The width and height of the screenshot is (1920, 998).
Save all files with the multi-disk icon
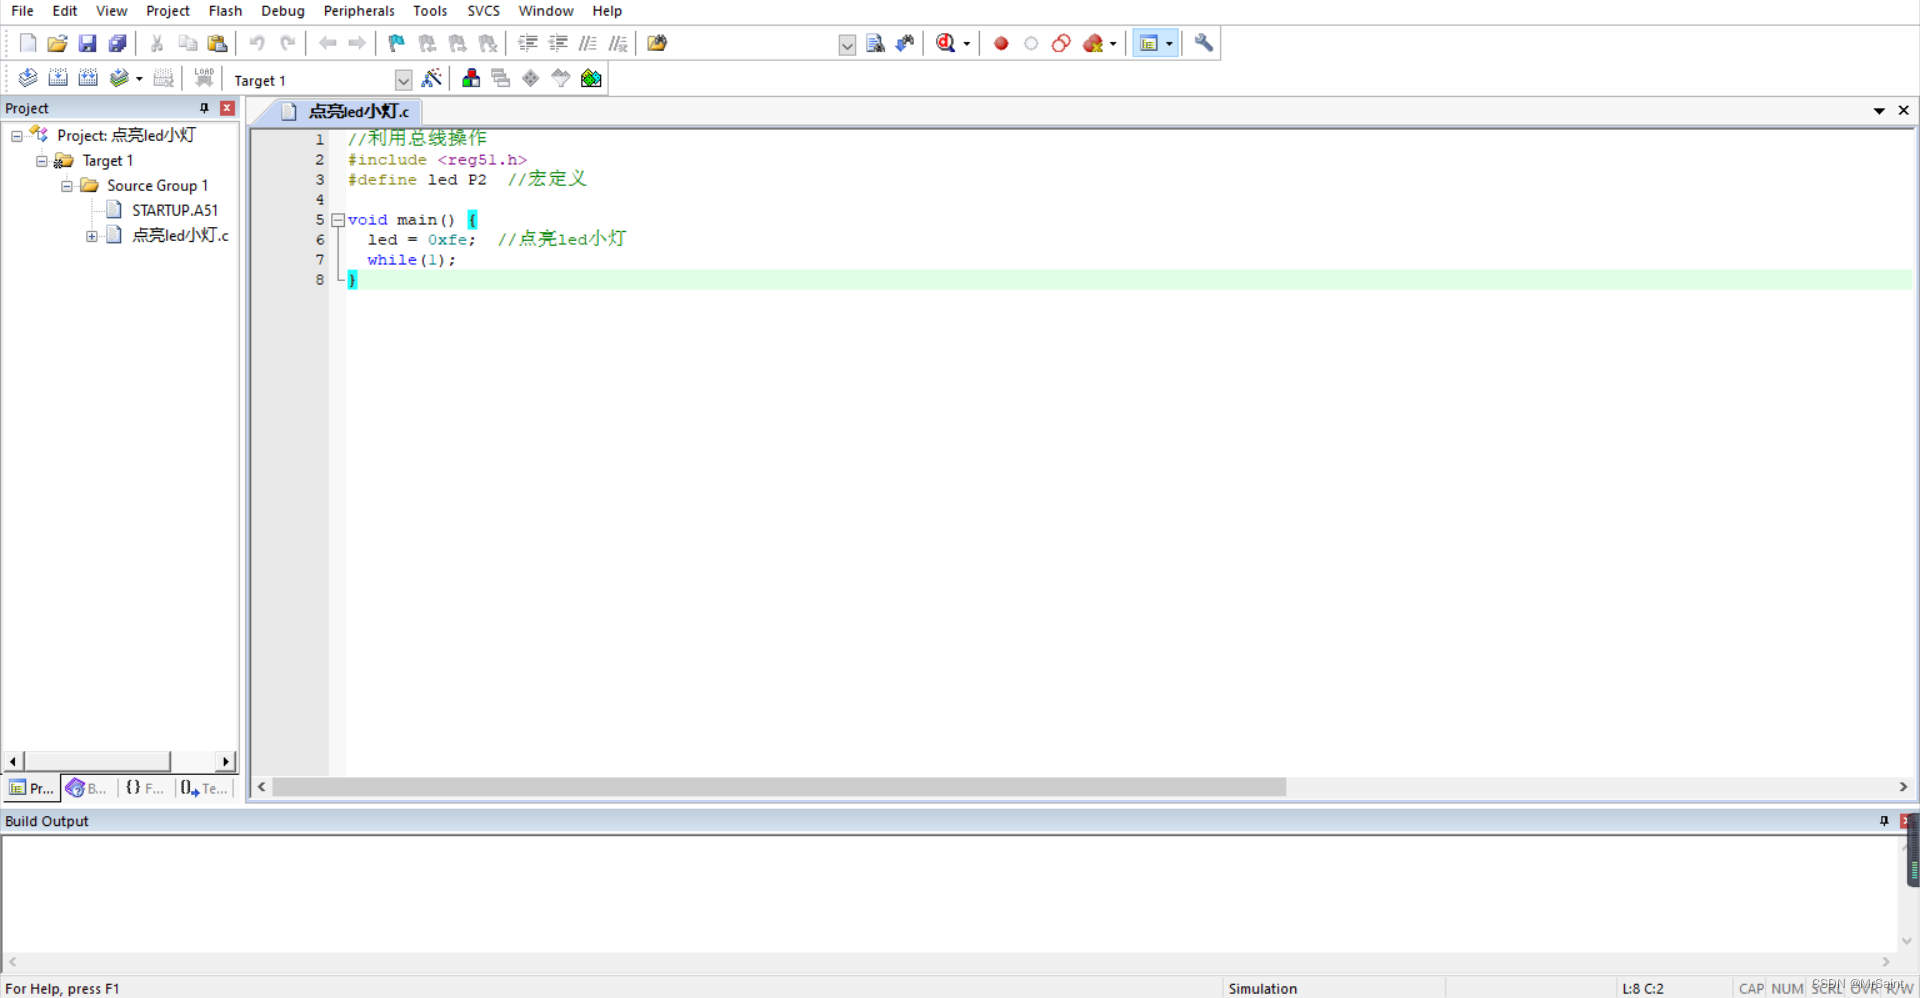(117, 43)
